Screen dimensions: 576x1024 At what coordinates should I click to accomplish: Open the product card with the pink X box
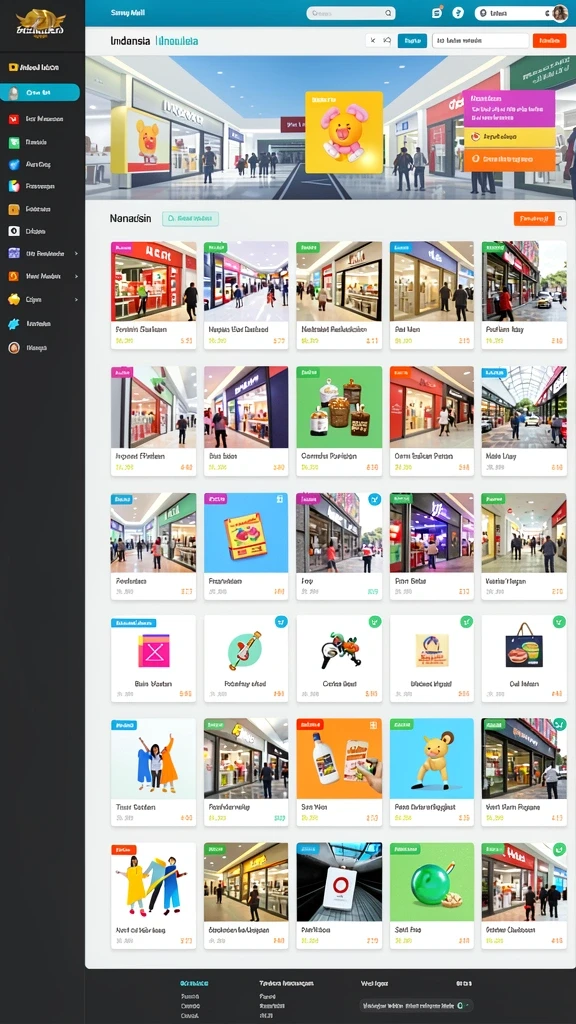[153, 658]
